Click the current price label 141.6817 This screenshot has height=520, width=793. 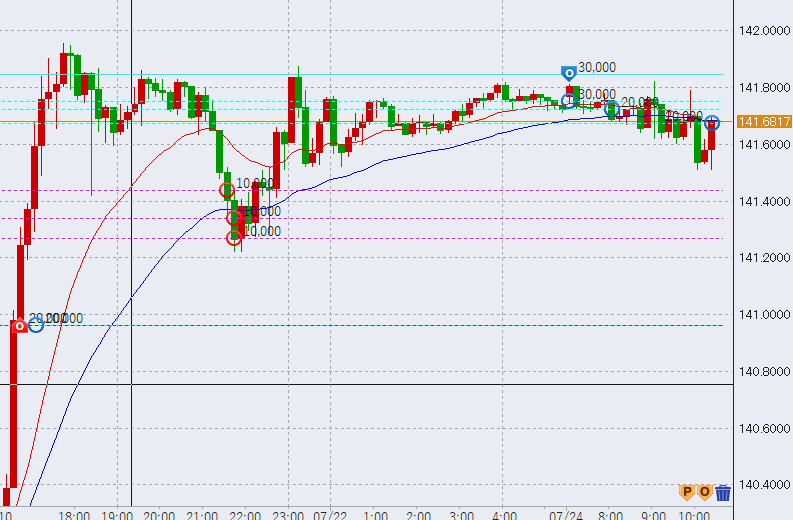(763, 122)
